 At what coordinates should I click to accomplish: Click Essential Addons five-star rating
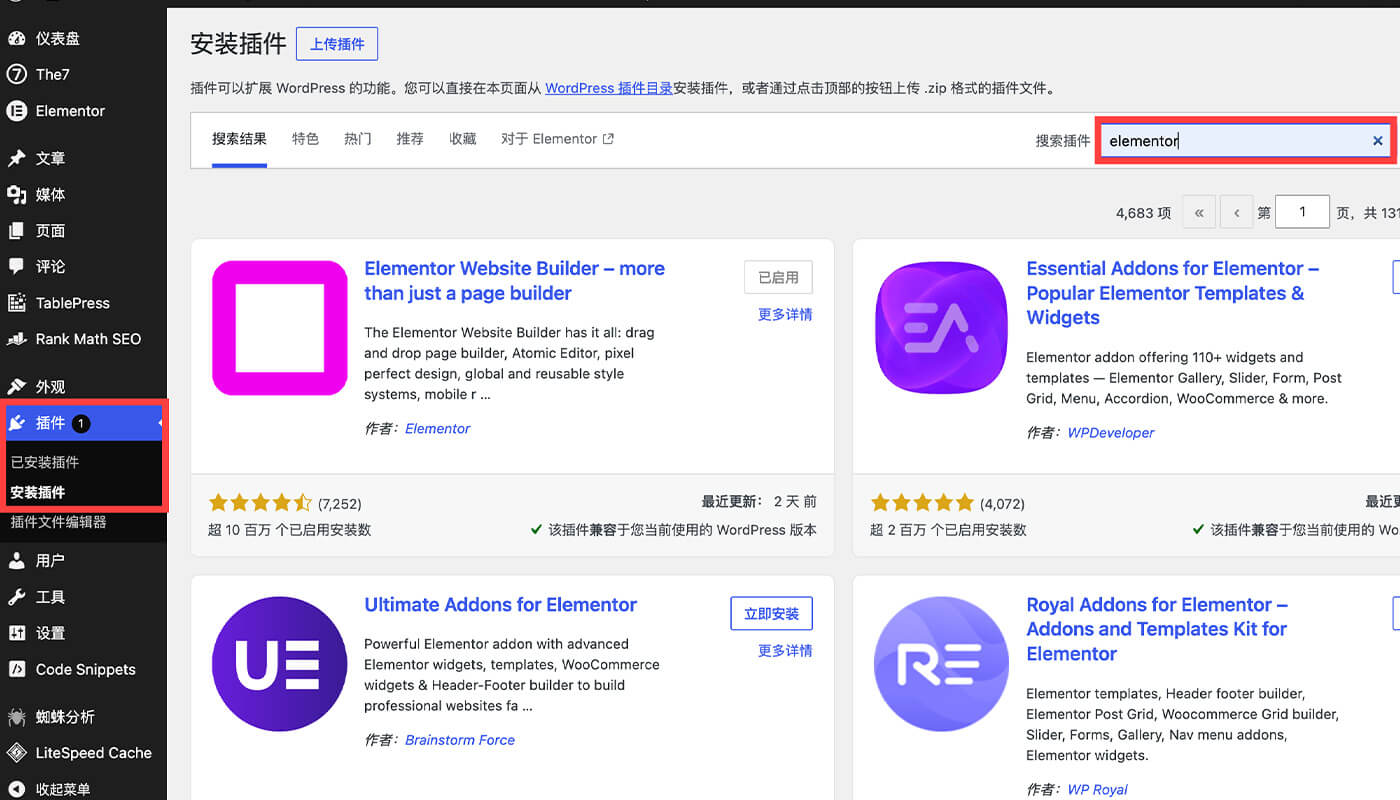[x=922, y=503]
